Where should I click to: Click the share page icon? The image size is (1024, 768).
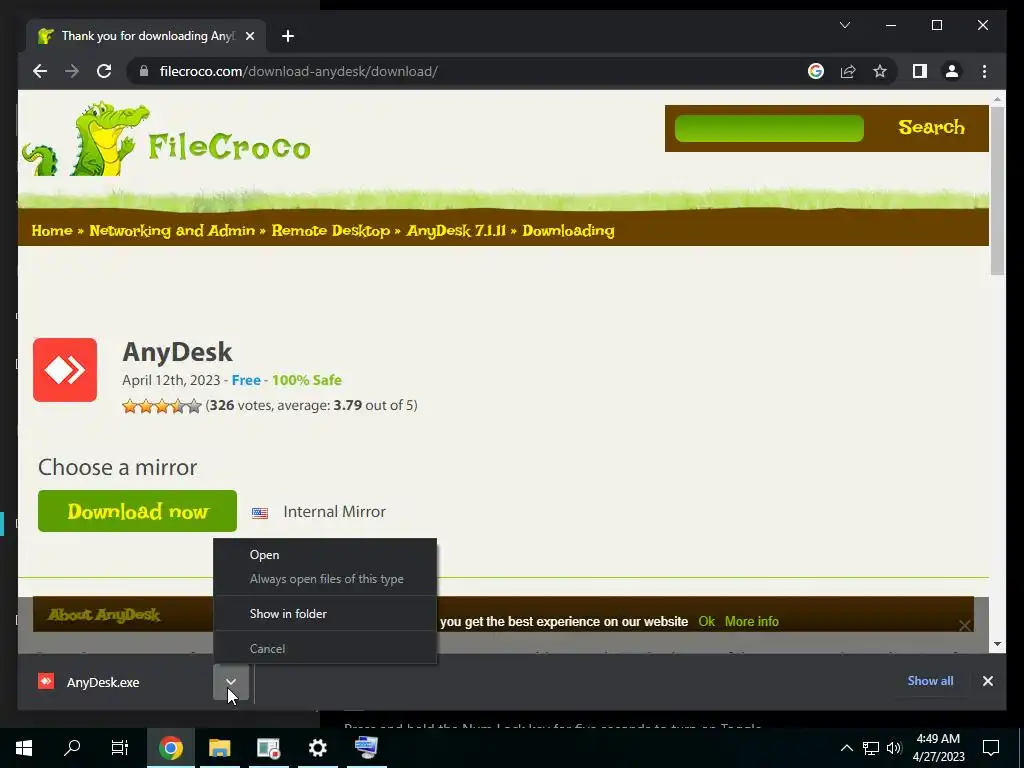coord(848,71)
